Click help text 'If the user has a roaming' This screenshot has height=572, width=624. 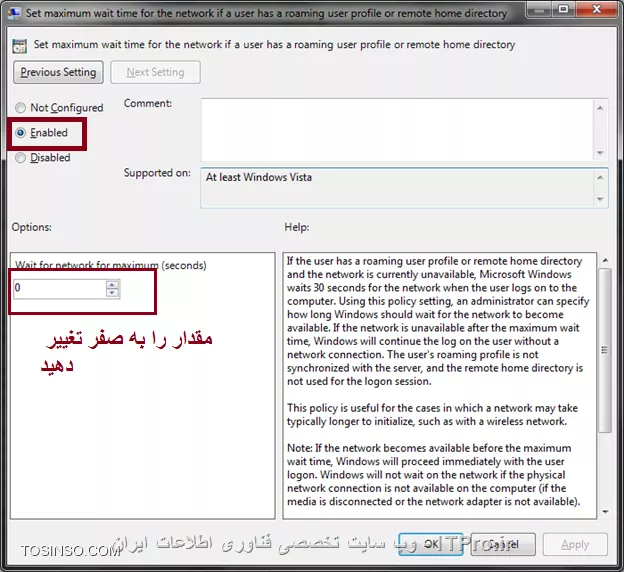tap(438, 321)
